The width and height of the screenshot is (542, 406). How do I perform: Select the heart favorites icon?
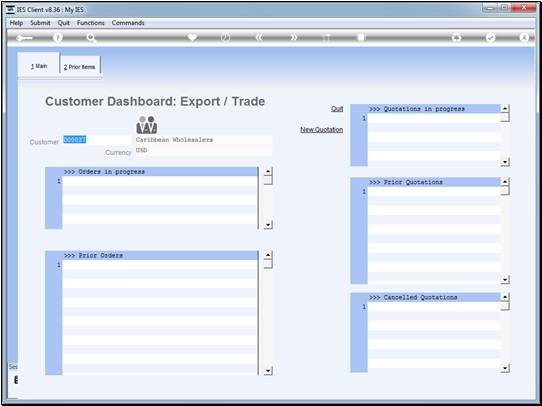192,37
